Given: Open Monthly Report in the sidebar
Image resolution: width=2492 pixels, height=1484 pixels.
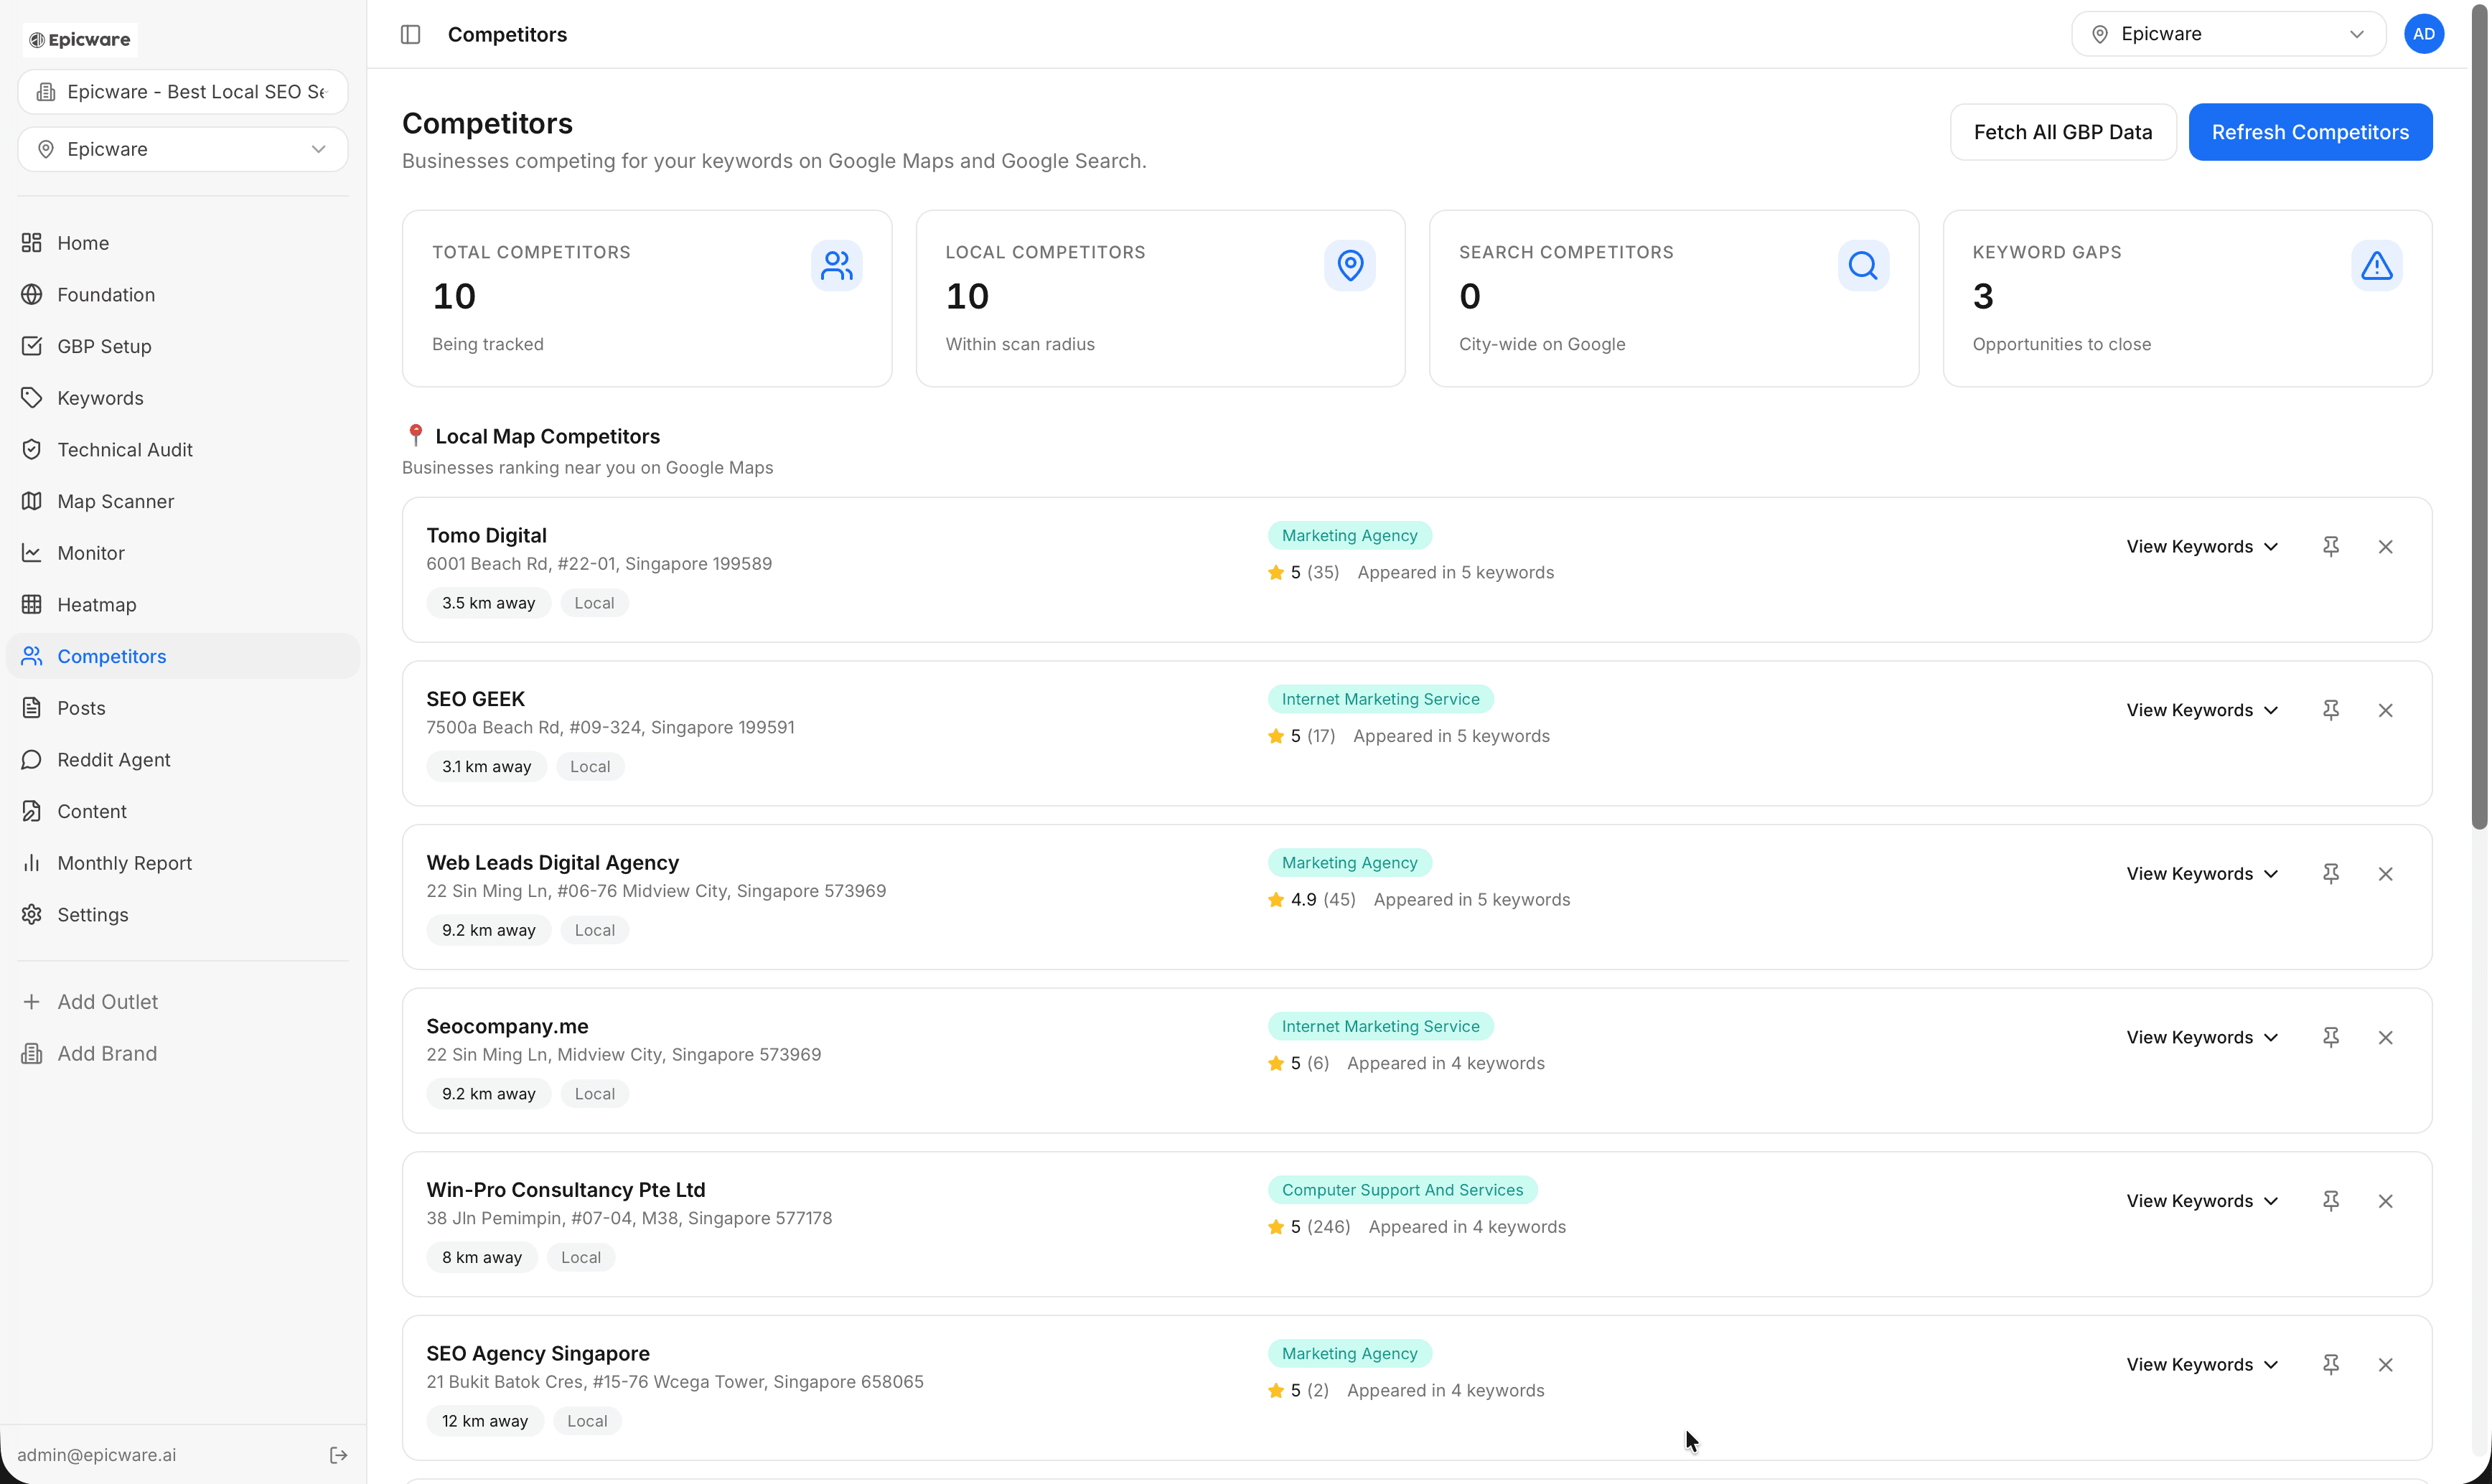Looking at the screenshot, I should coord(183,863).
